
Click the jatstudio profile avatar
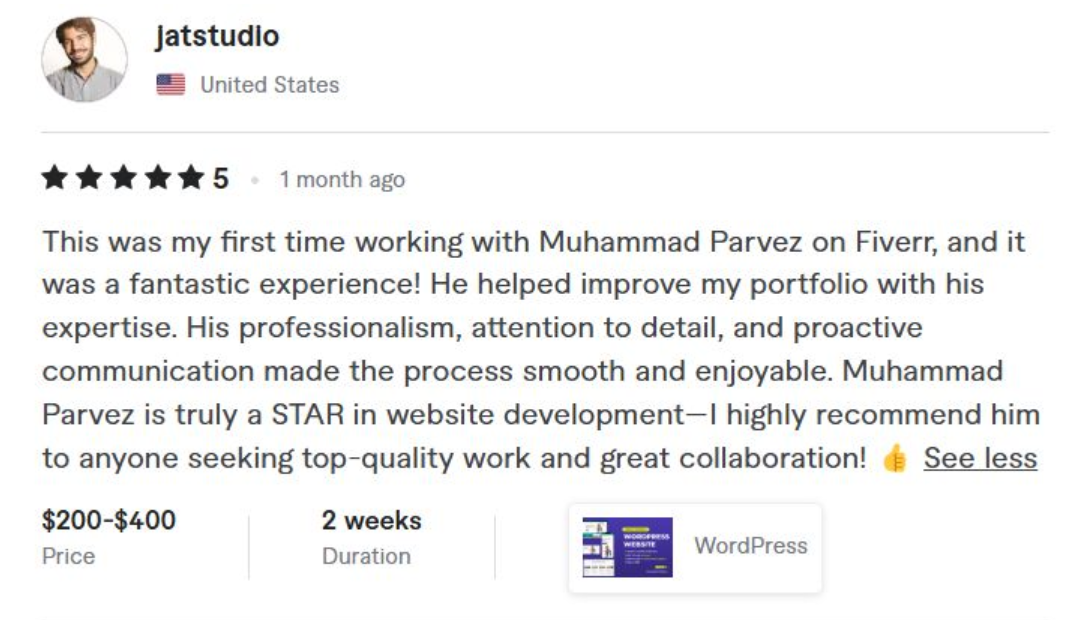(84, 60)
